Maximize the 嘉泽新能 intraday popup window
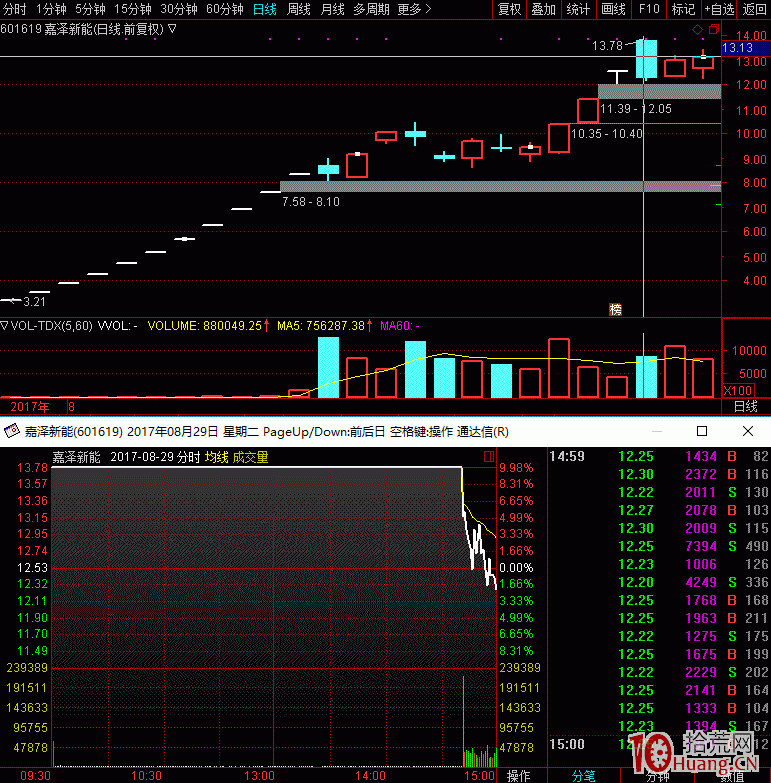 702,431
